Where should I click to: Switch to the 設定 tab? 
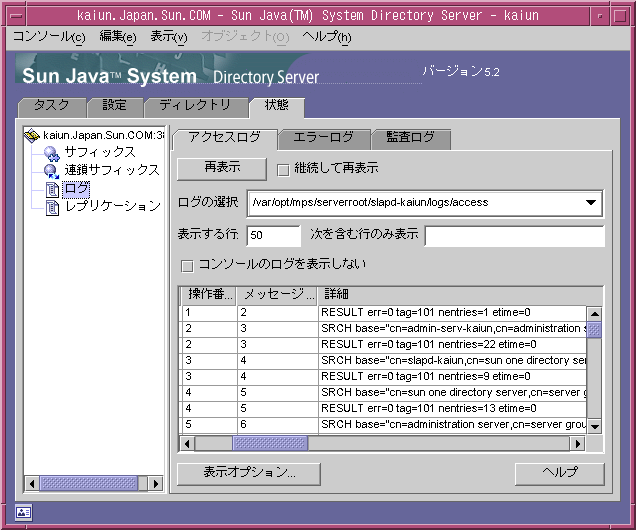115,107
